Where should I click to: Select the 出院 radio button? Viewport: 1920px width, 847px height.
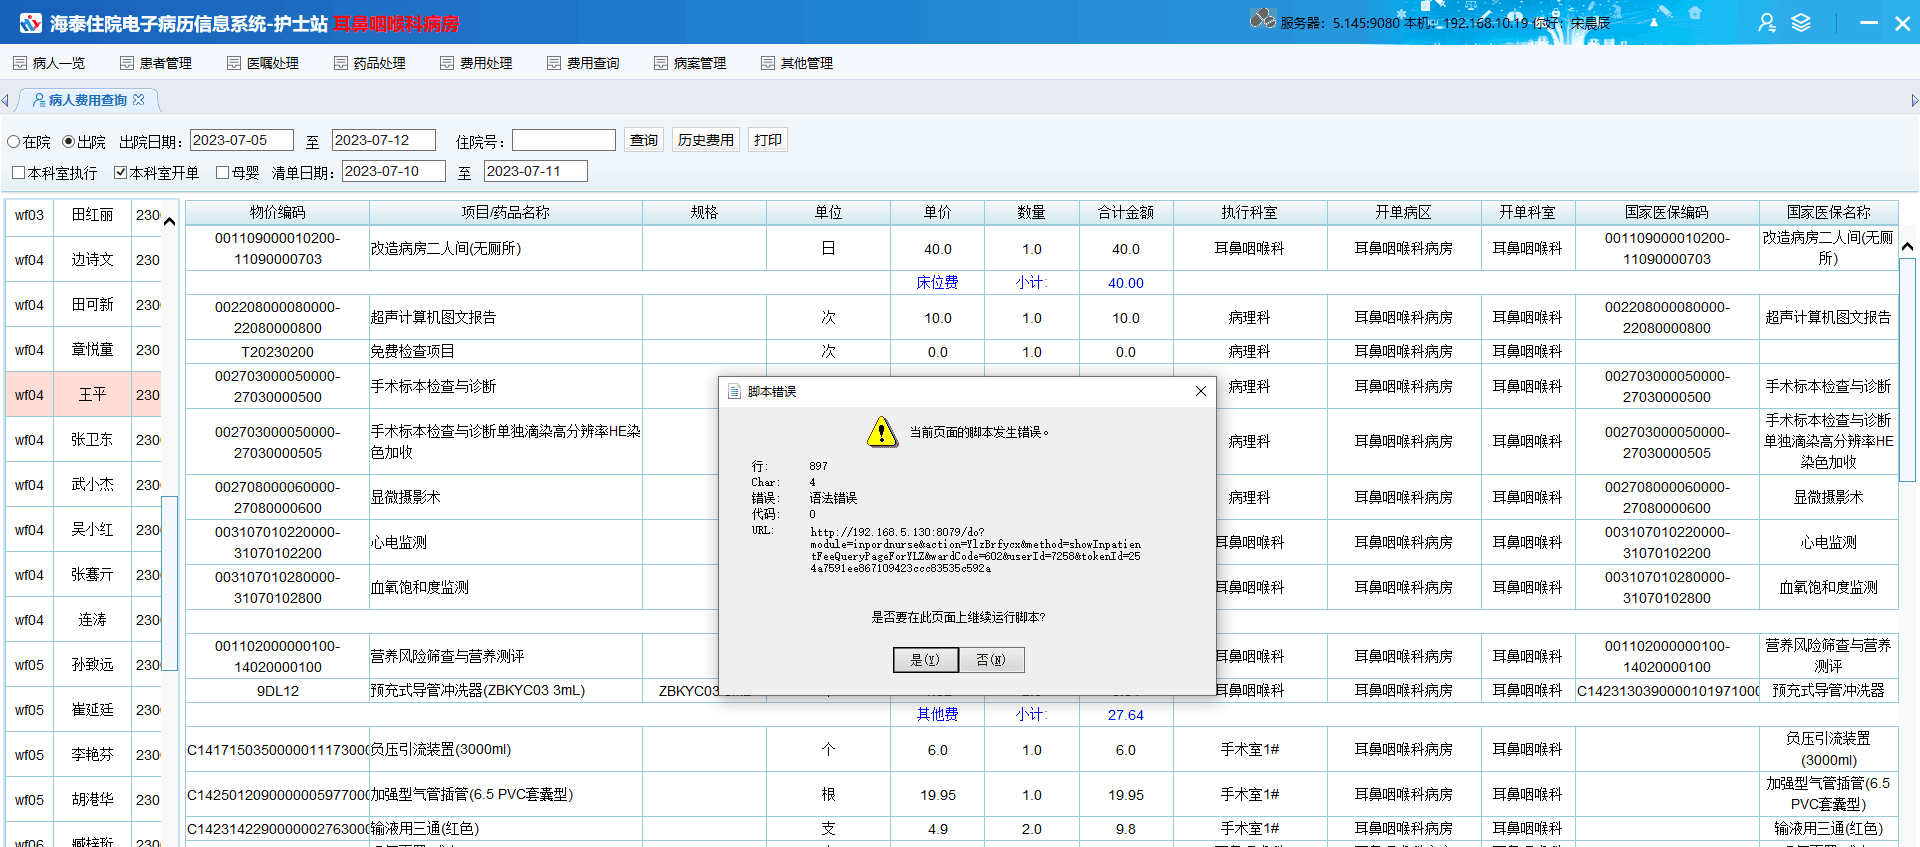68,142
